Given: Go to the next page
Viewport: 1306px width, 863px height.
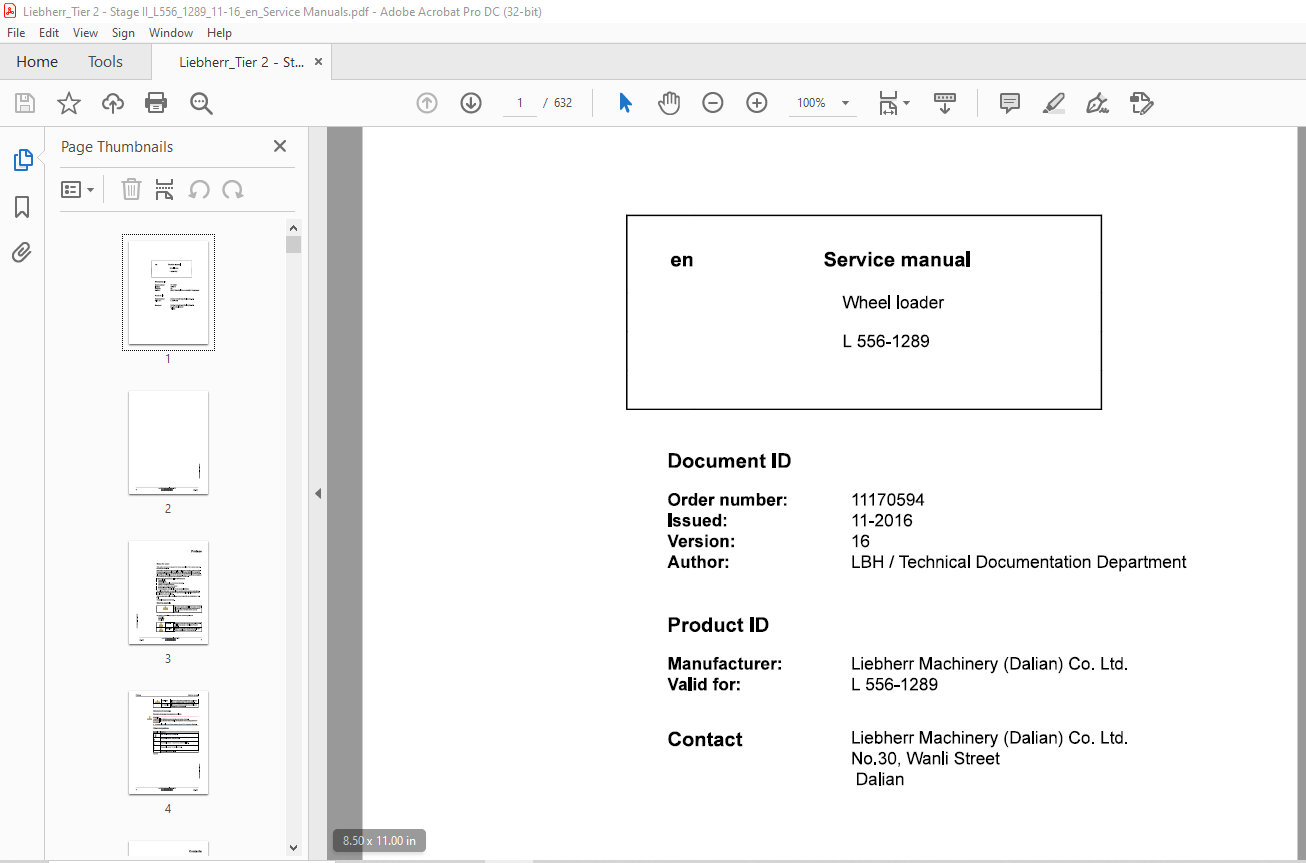Looking at the screenshot, I should tap(471, 103).
